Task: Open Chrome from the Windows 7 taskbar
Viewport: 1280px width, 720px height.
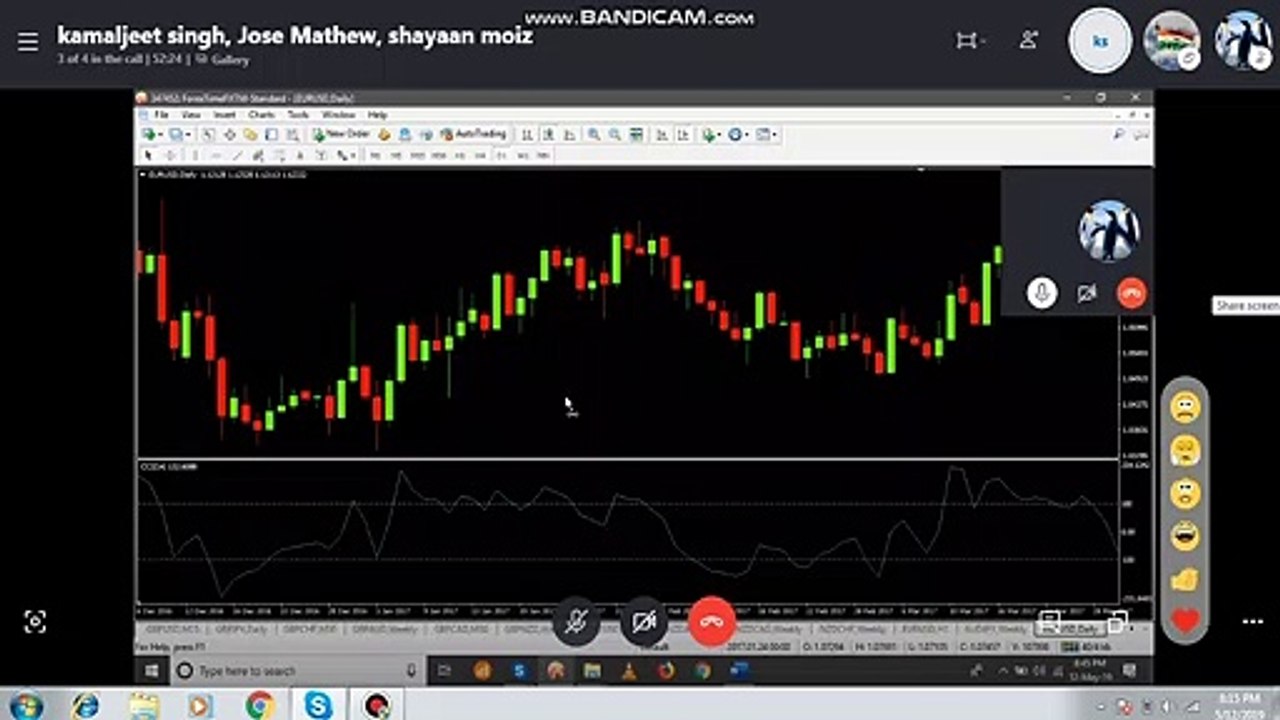Action: point(260,705)
